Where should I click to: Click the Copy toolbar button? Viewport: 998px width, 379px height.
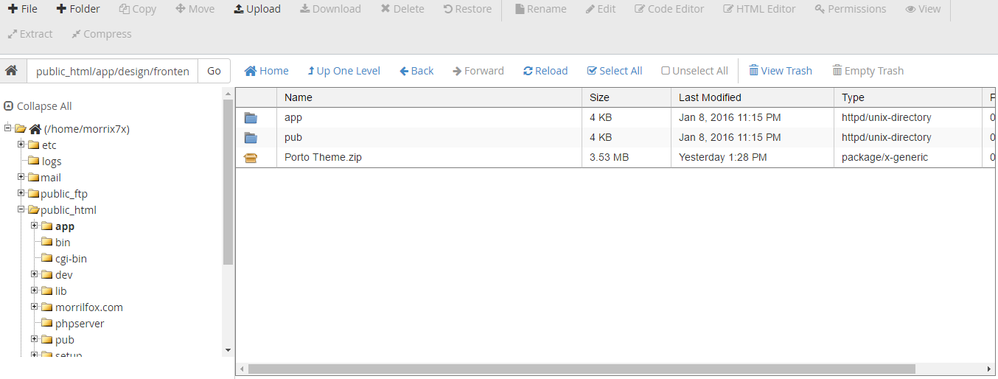pos(137,9)
